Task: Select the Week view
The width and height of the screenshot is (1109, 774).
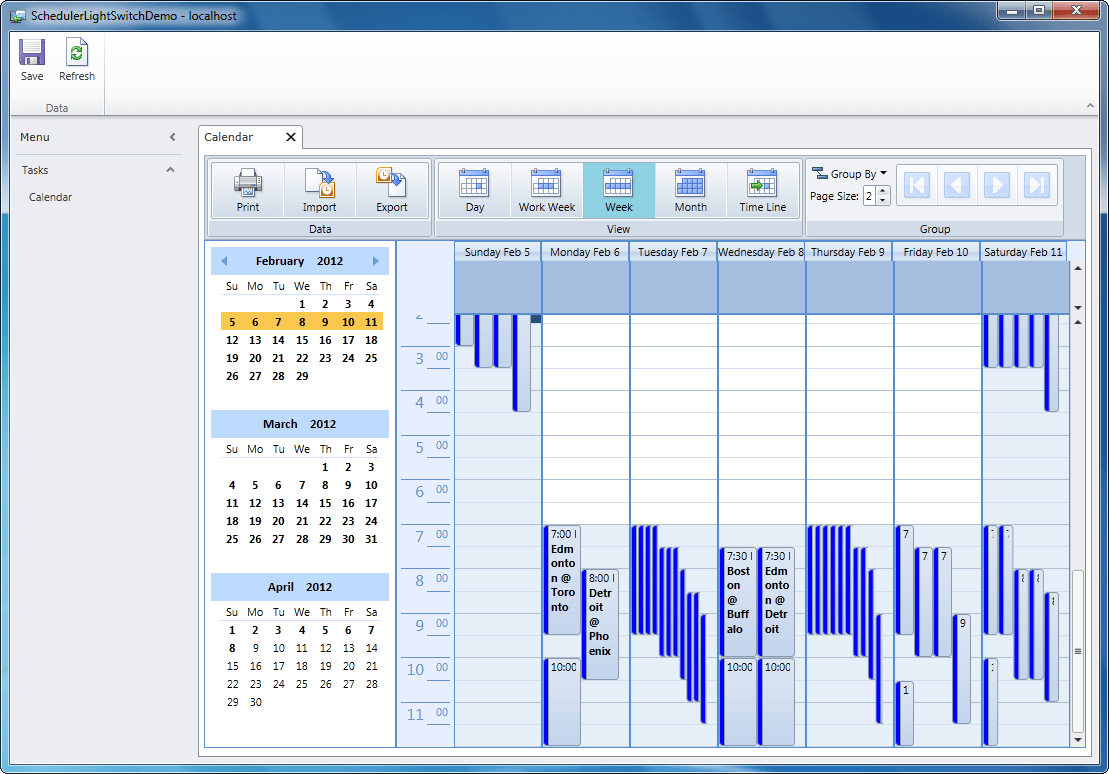Action: pos(619,190)
